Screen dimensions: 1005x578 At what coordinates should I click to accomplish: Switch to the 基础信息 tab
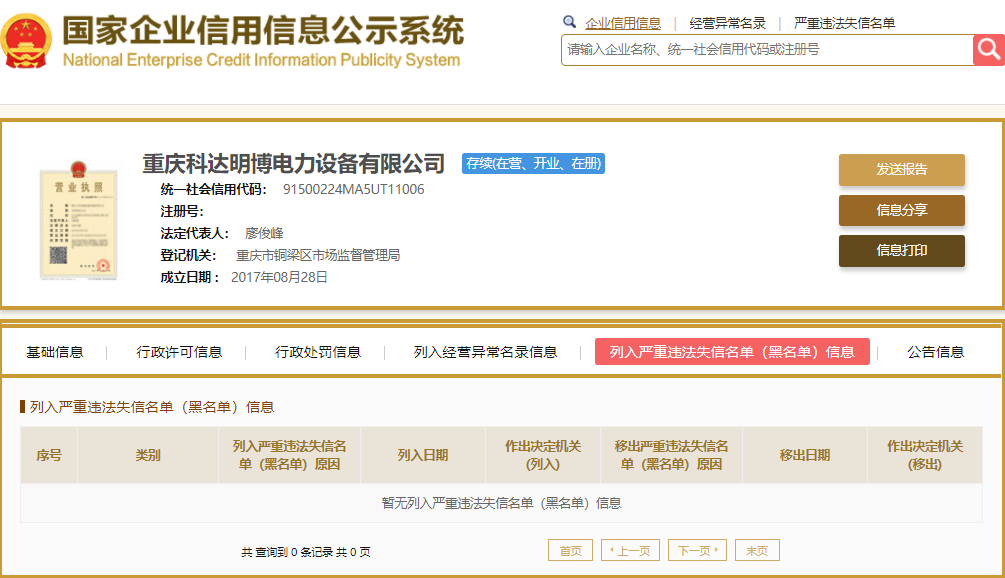[x=55, y=352]
